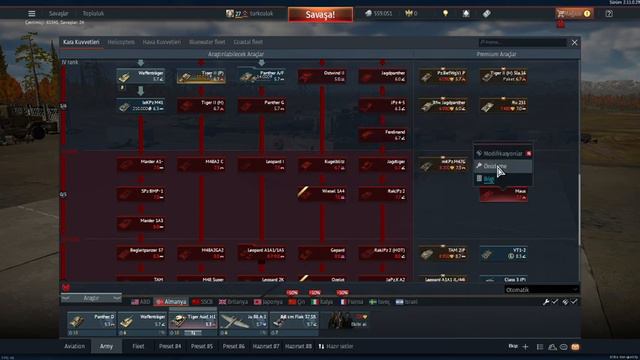The image size is (640, 360).
Task: Click the vehicle search input field
Action: tap(522, 42)
